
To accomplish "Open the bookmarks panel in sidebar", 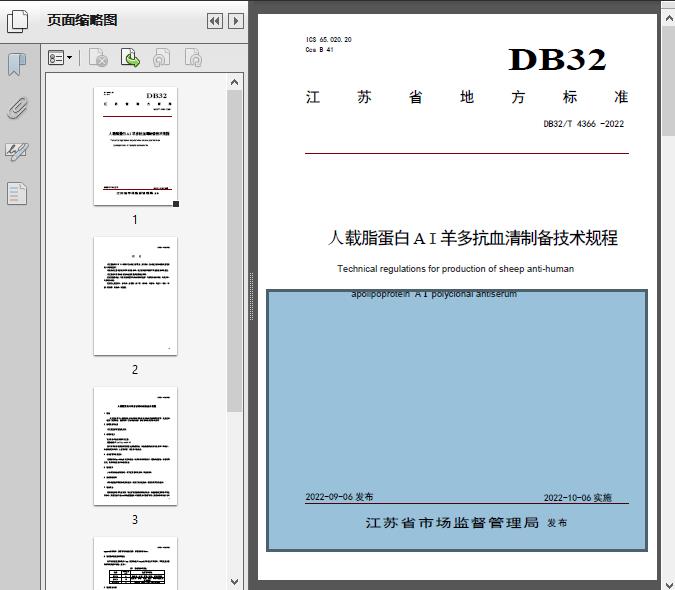I will (x=17, y=65).
